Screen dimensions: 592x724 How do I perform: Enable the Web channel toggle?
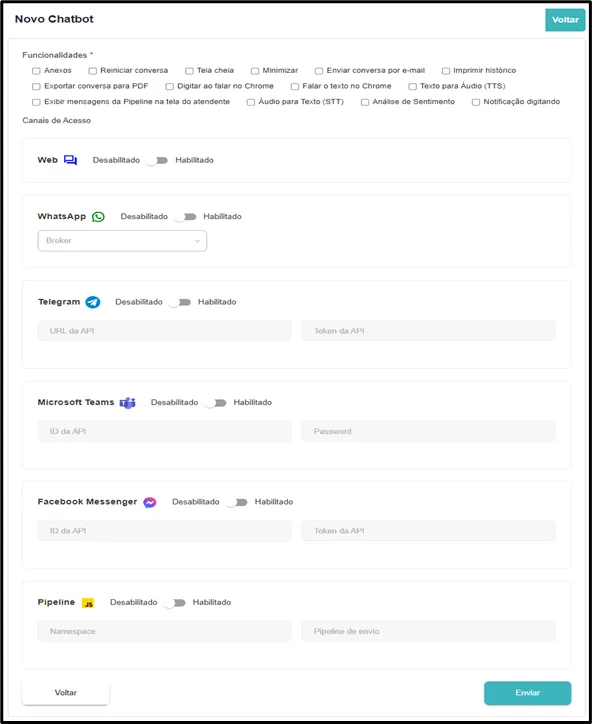tap(157, 161)
